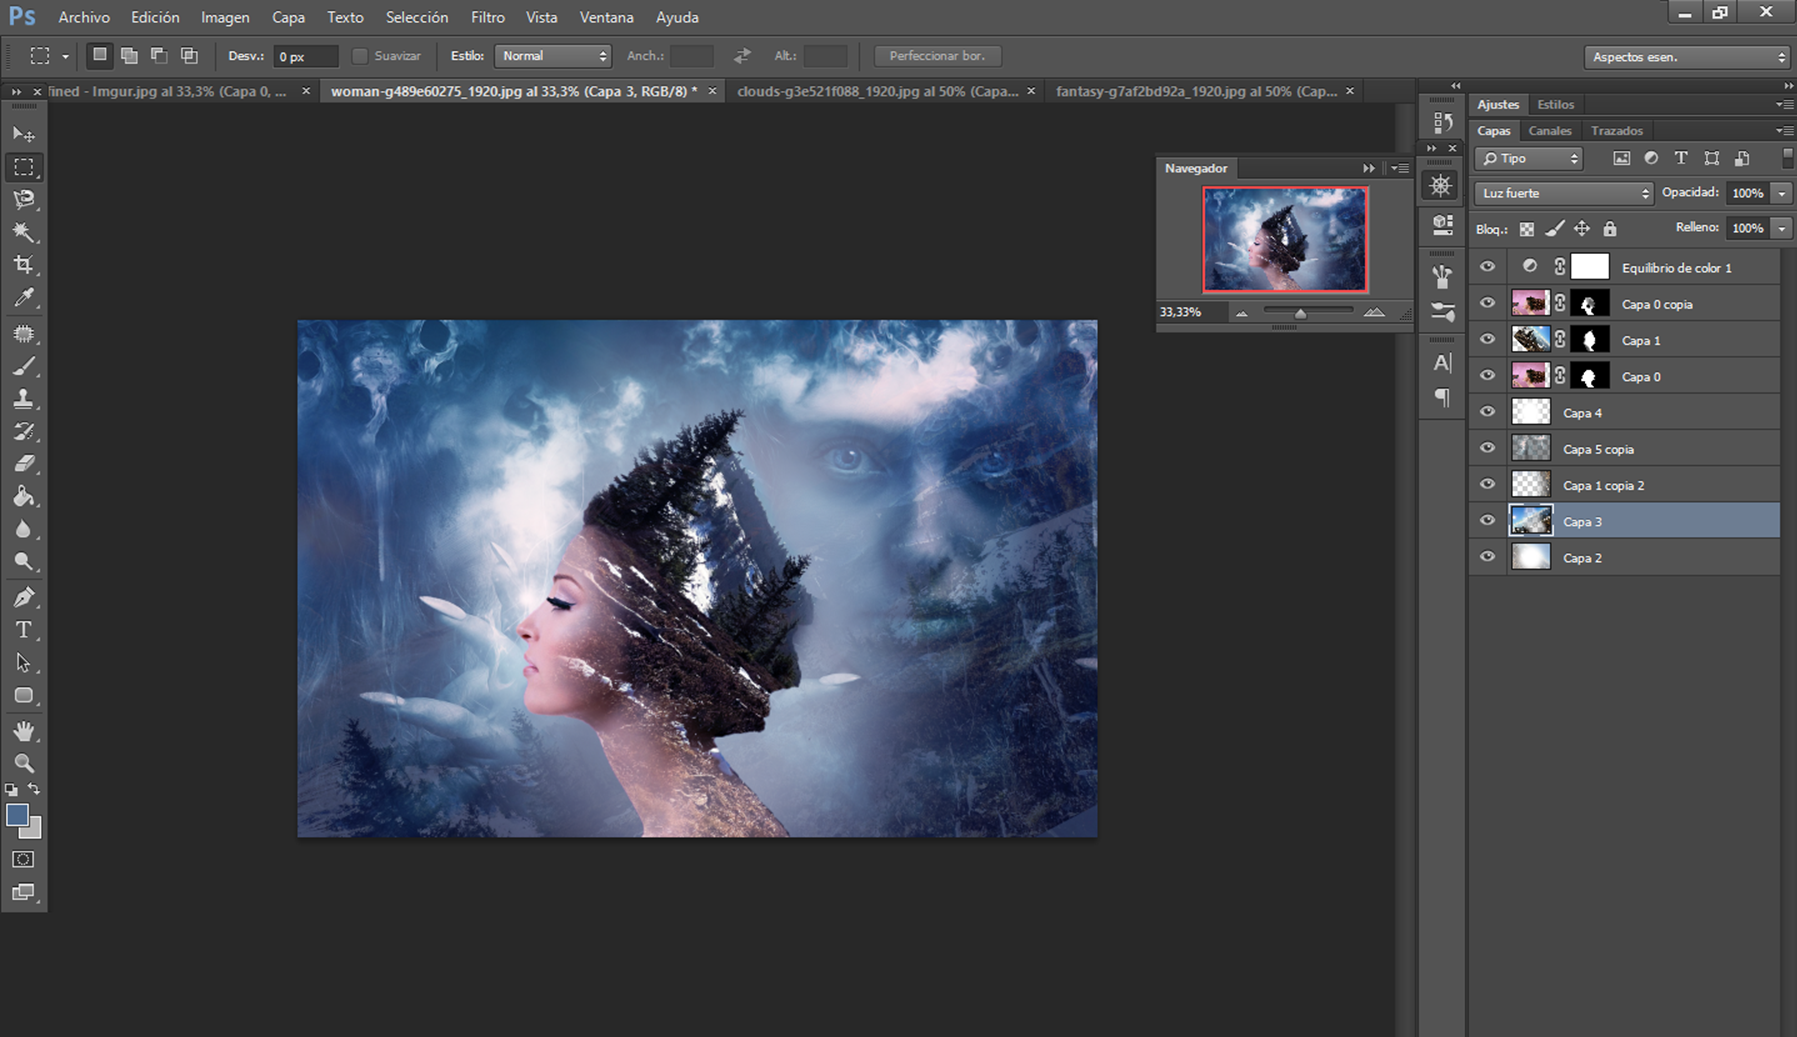
Task: Click Navigator zoom out button
Action: [1241, 313]
